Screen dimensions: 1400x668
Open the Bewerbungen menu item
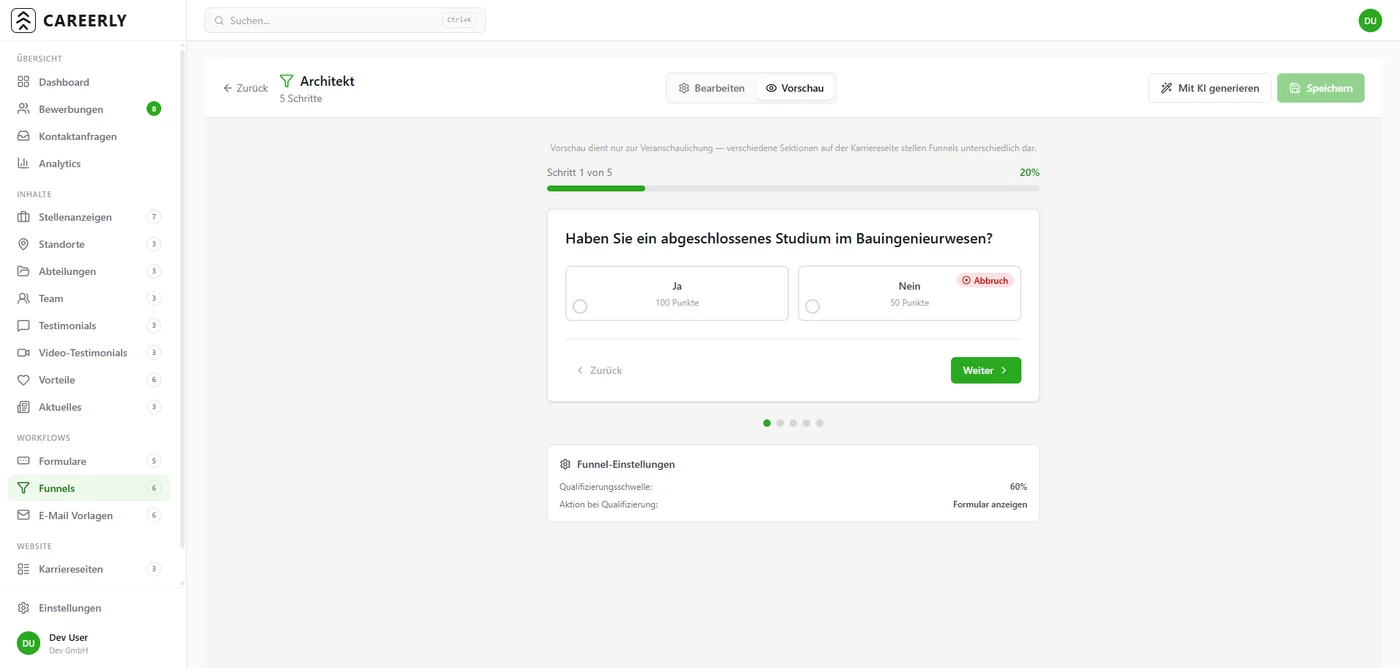coord(89,109)
